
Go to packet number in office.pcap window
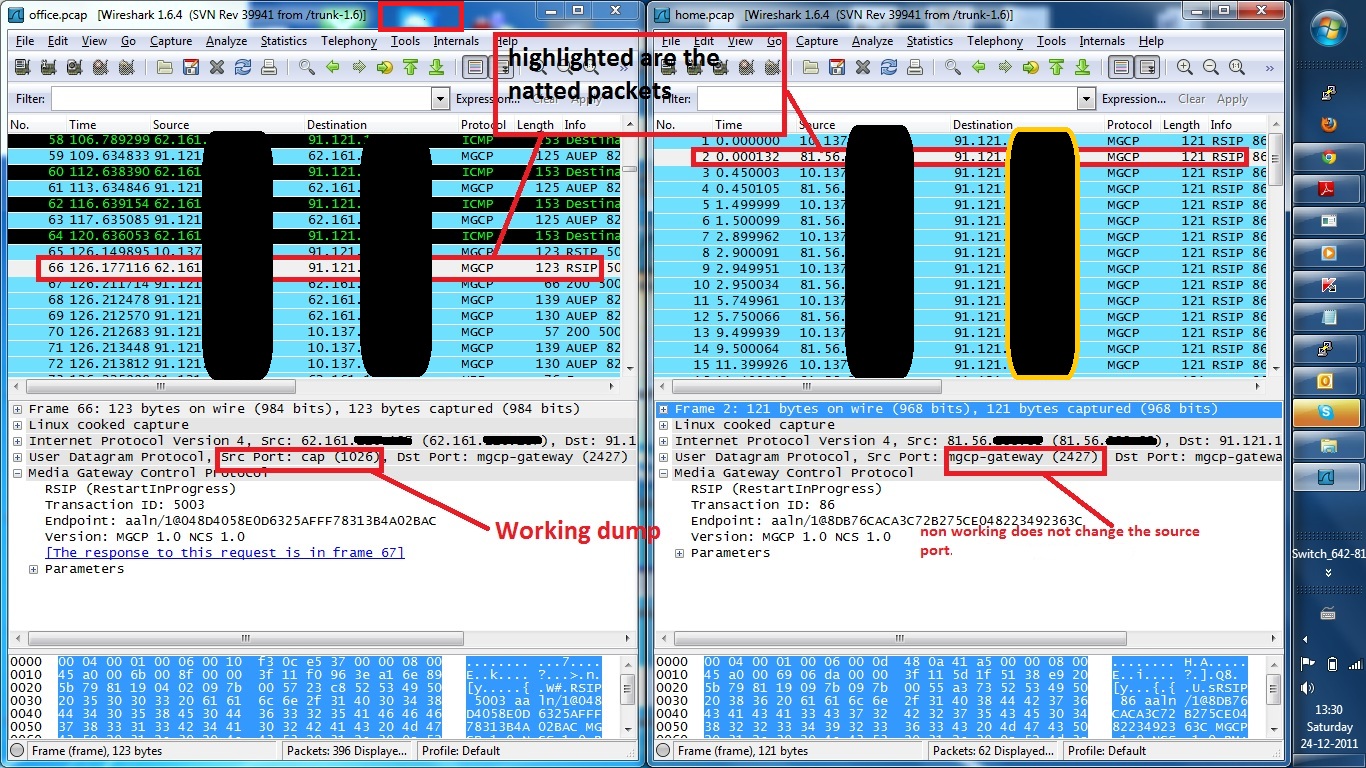tap(384, 67)
